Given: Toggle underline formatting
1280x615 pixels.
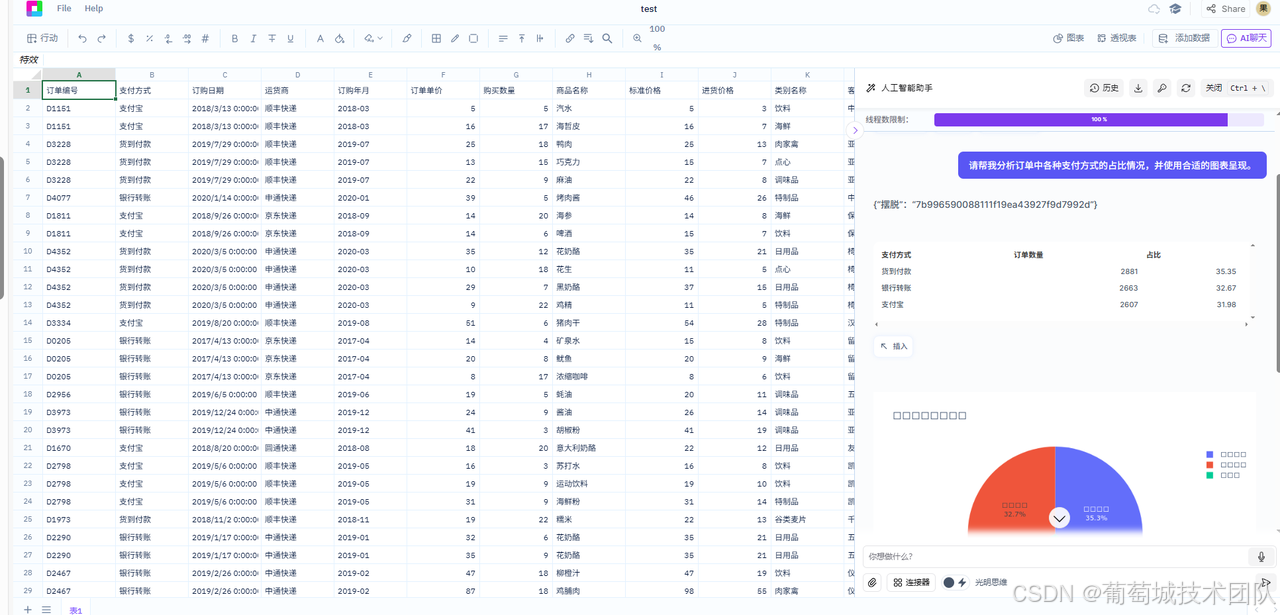Looking at the screenshot, I should tap(291, 38).
